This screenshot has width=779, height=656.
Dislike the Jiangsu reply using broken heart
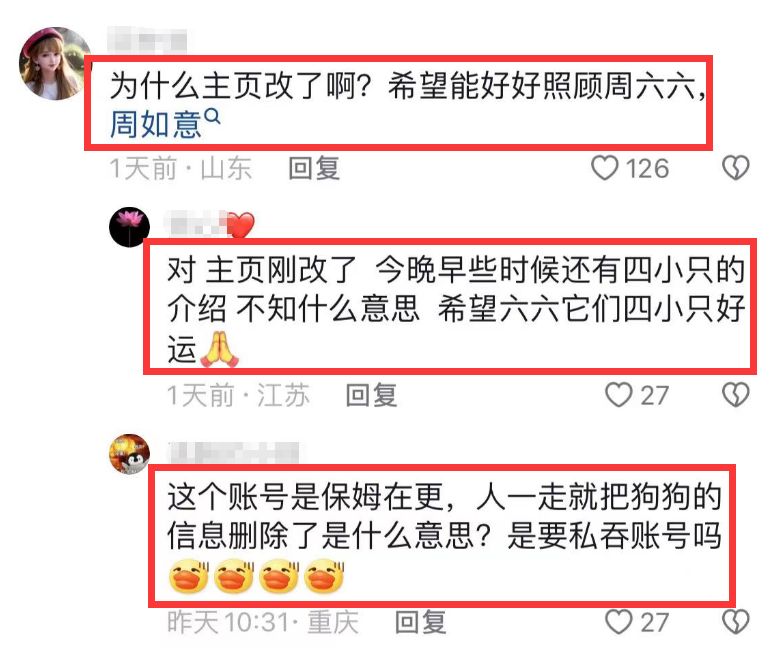tap(735, 395)
